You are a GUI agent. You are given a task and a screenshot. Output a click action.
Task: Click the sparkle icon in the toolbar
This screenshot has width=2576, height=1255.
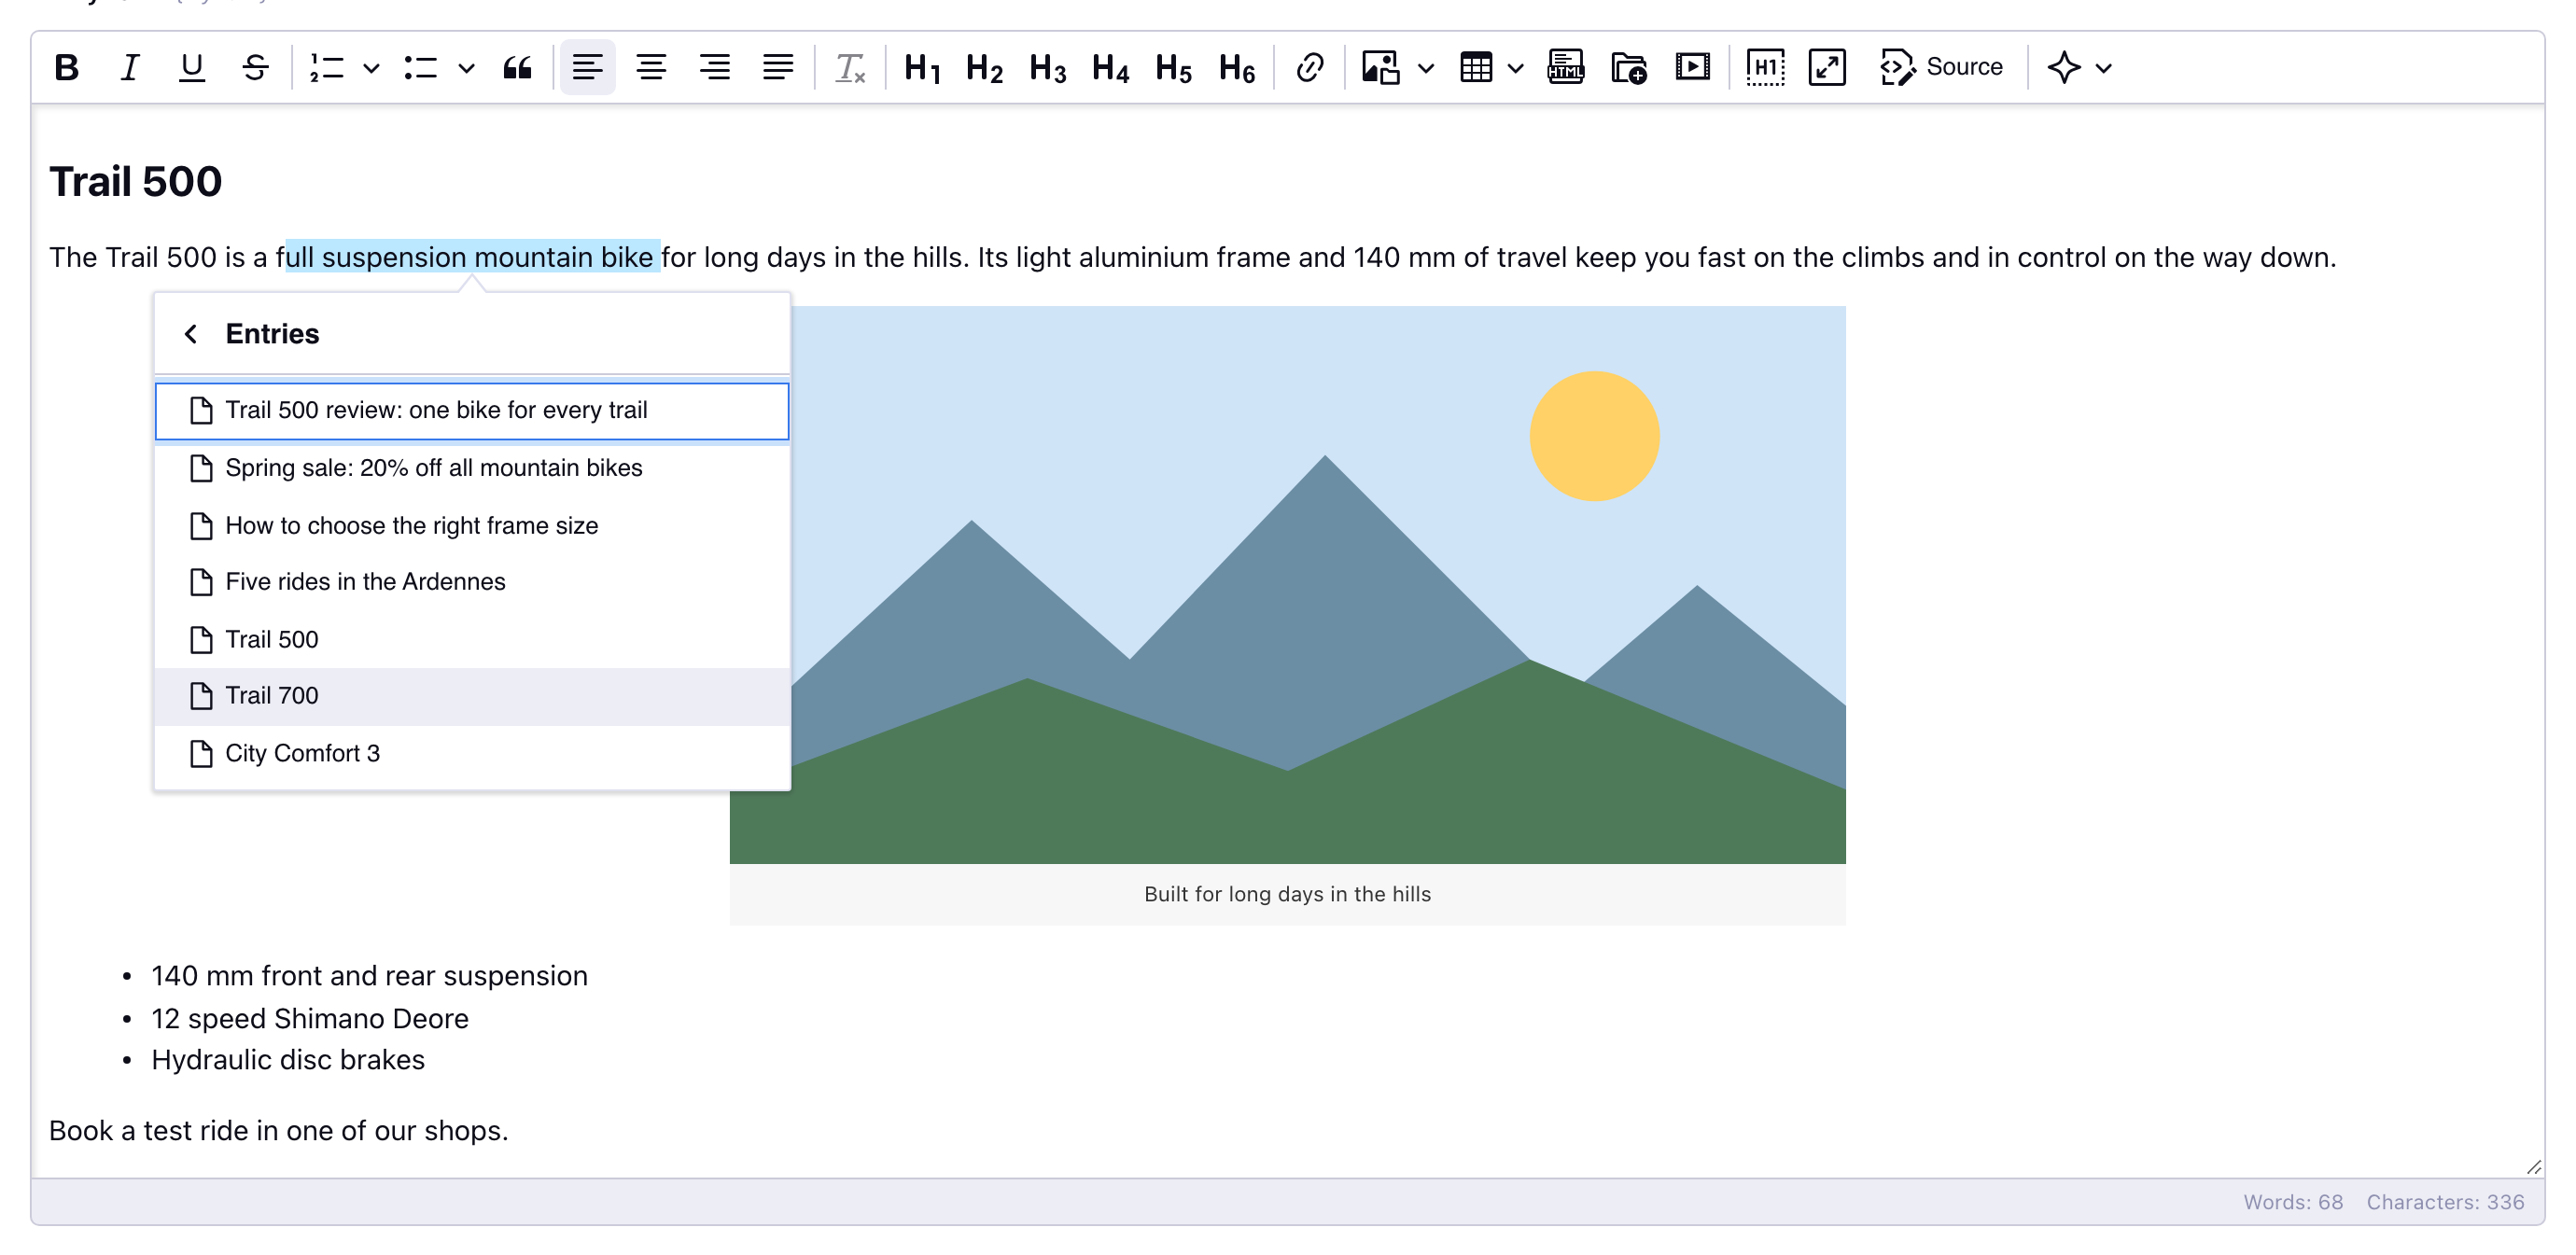click(2064, 68)
